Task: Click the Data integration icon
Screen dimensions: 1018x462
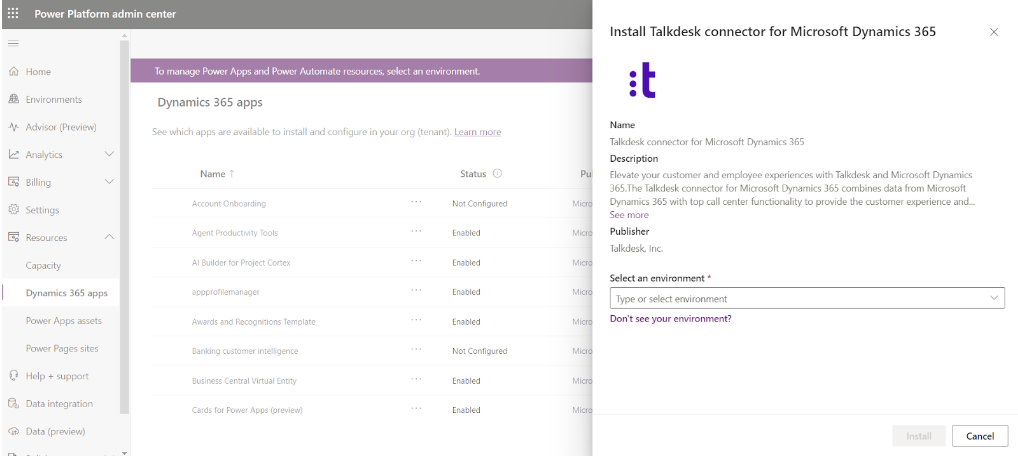Action: [x=14, y=404]
